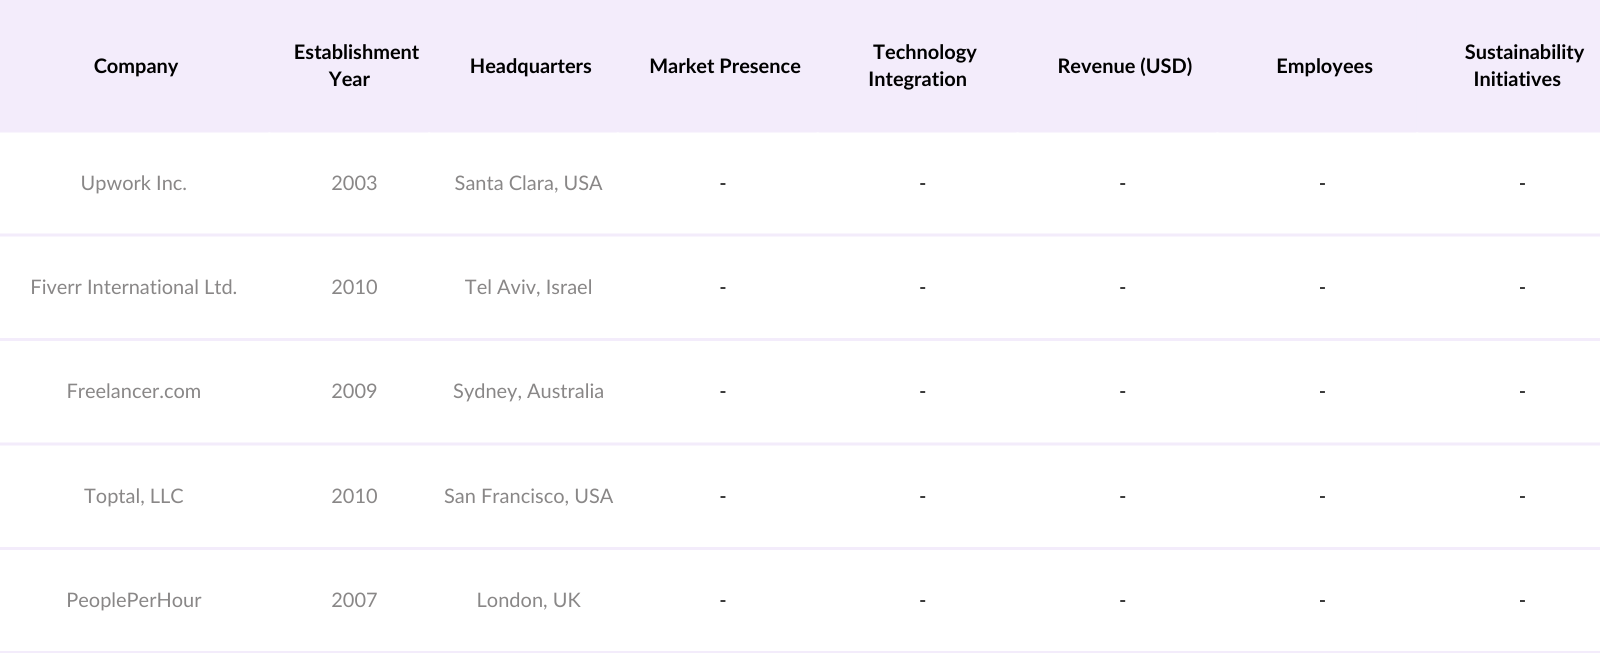Select the Upwork Inc. company cell
The image size is (1600, 653).
(134, 183)
